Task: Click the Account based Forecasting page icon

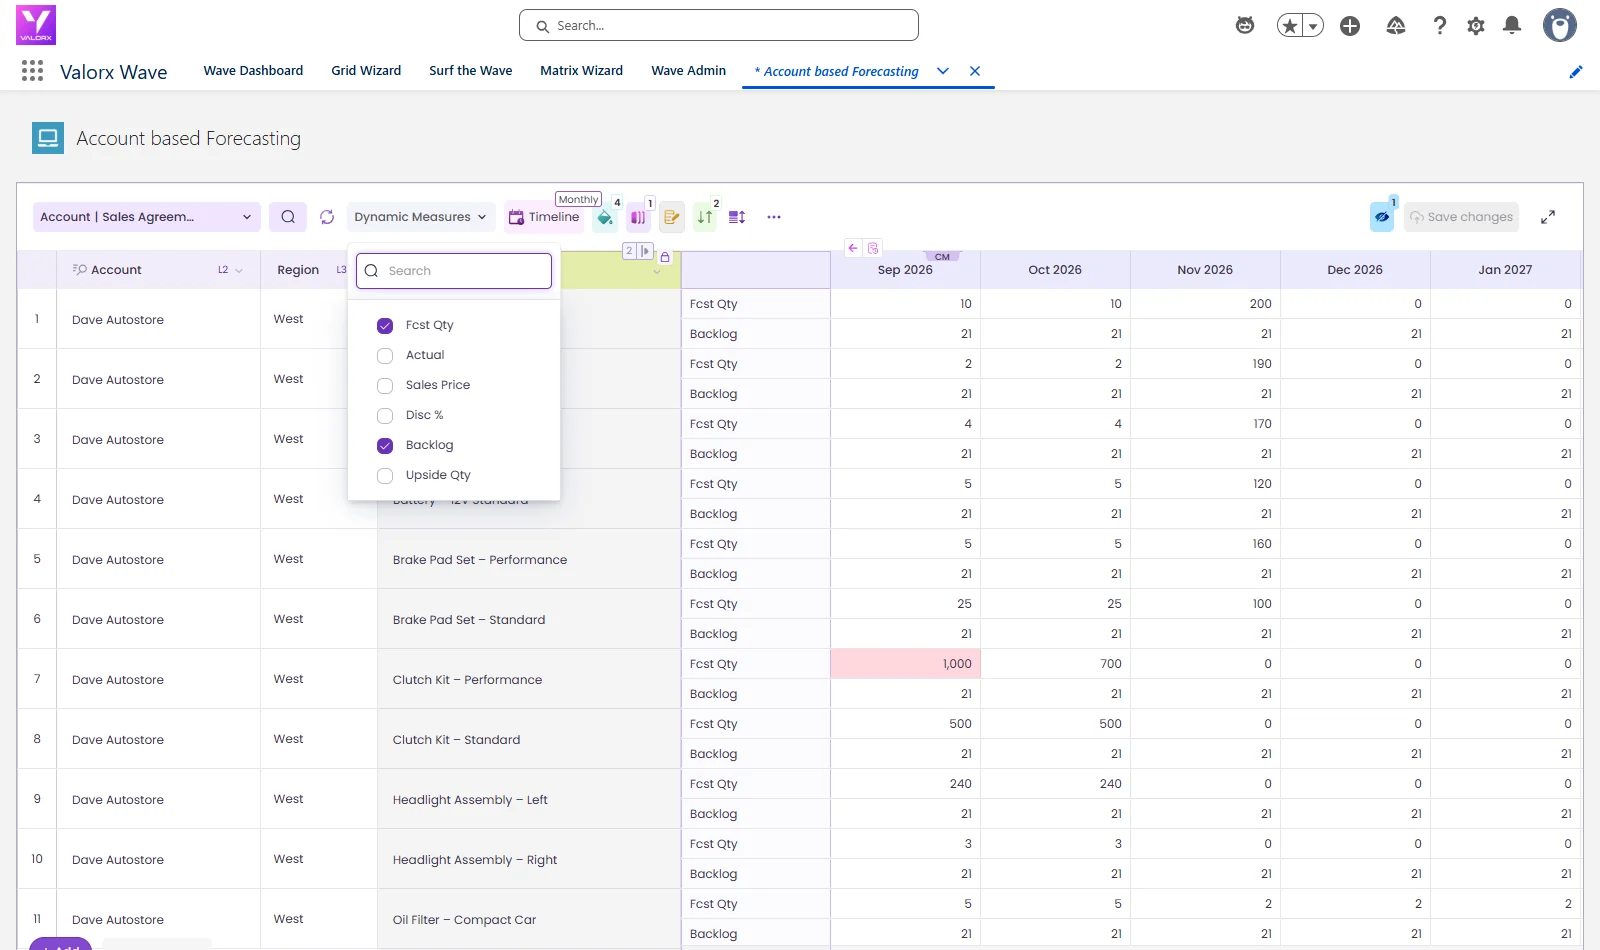Action: coord(48,138)
